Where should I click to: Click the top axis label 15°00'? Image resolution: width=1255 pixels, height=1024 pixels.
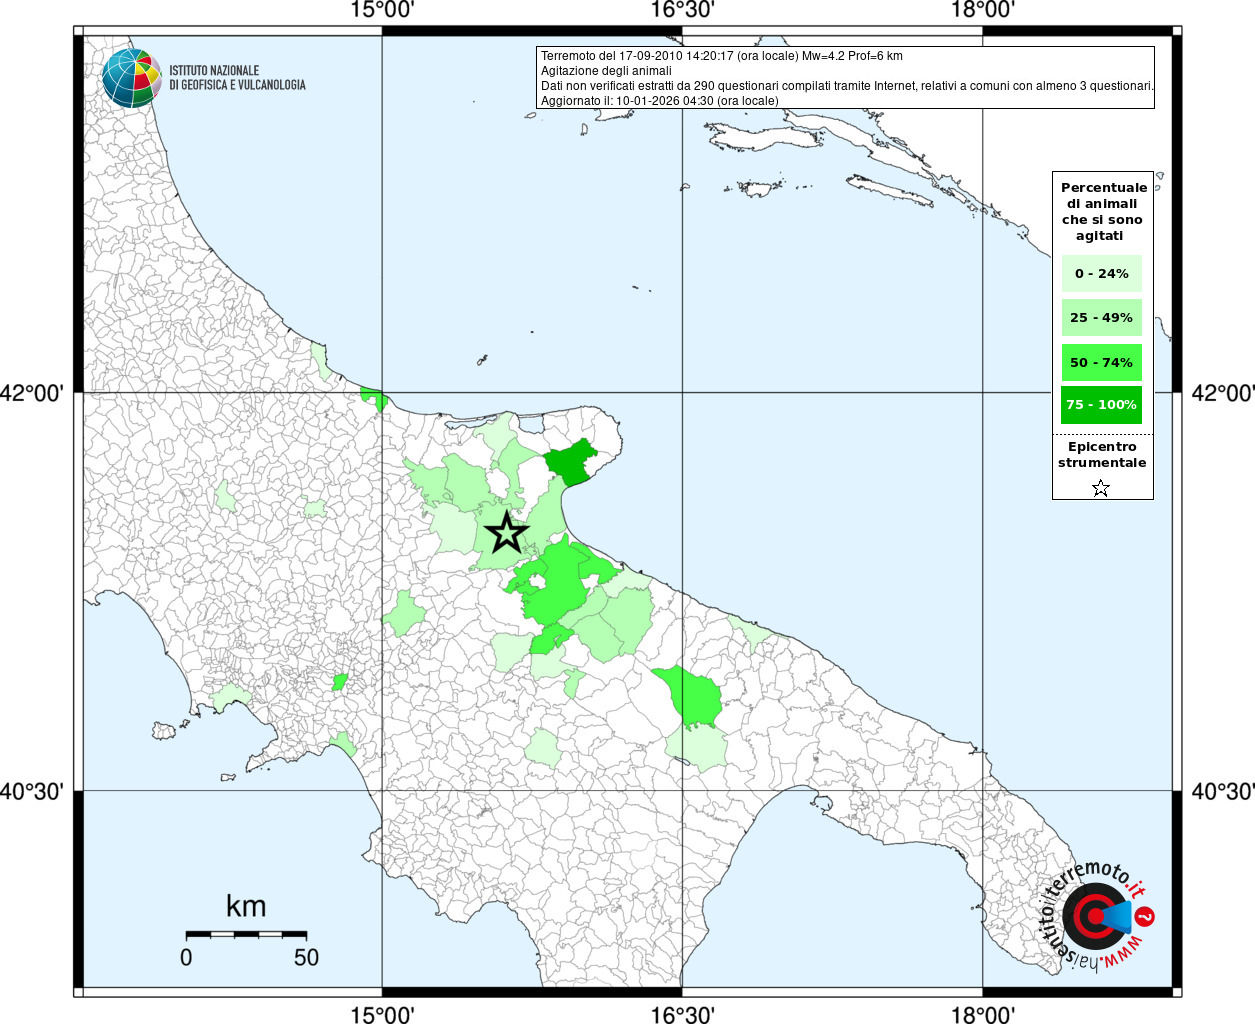[x=382, y=10]
